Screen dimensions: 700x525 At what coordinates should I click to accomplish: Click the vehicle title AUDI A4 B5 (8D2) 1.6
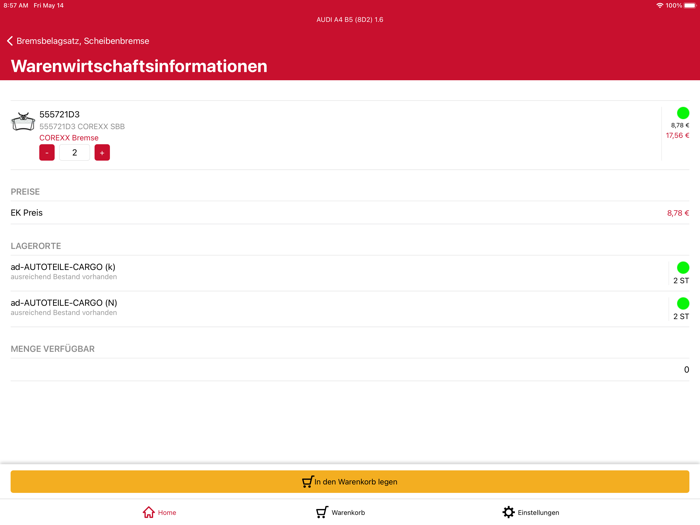click(x=350, y=20)
